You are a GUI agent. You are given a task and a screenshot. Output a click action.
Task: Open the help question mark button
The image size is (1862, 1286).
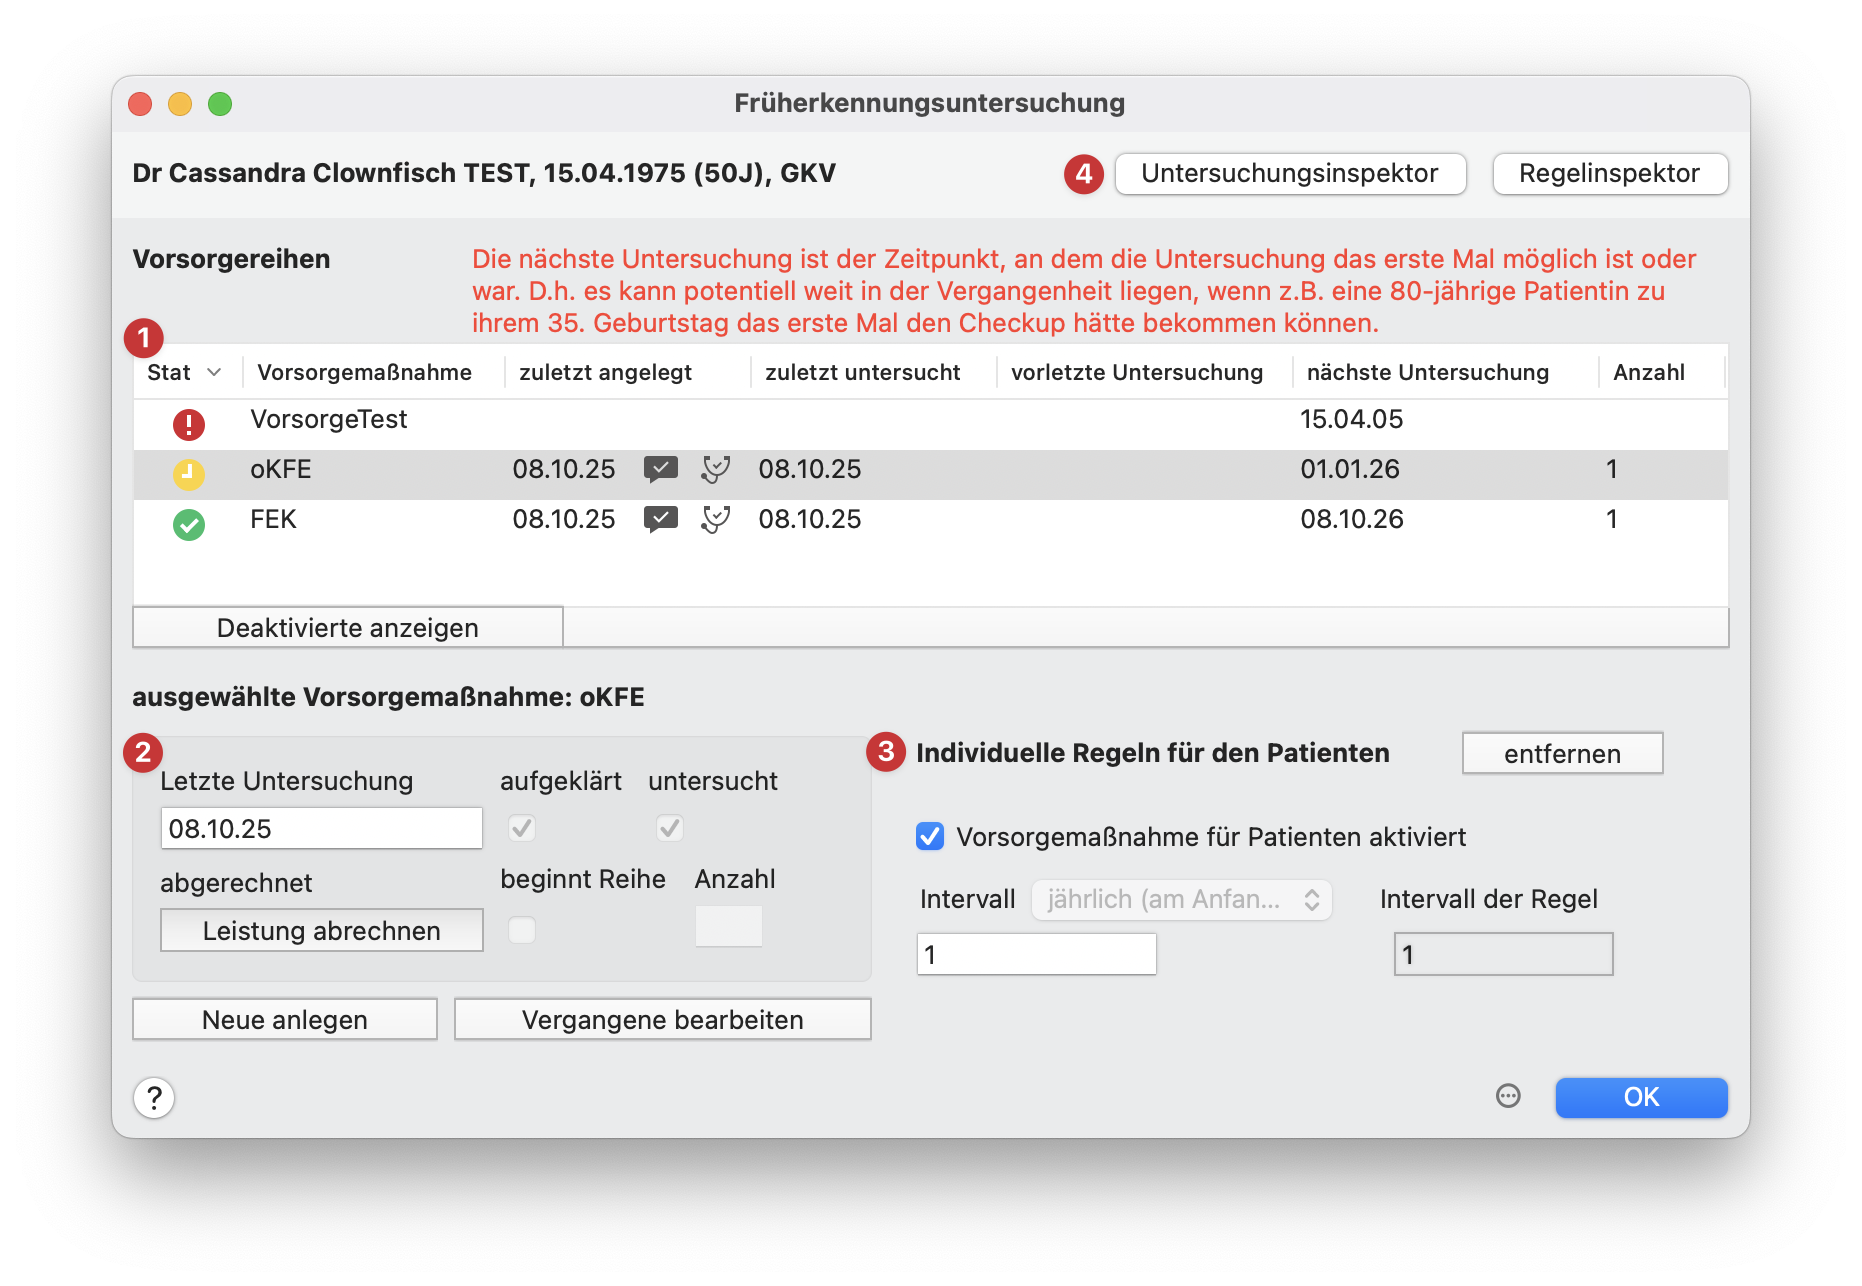pyautogui.click(x=154, y=1098)
